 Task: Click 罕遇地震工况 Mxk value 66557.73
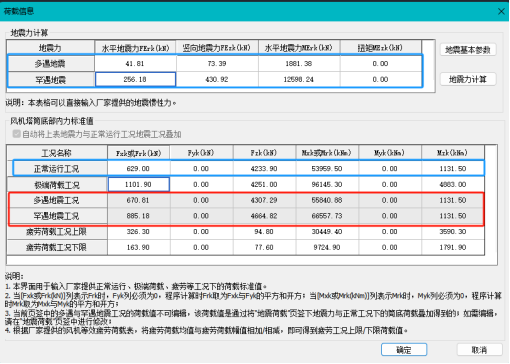pos(327,216)
